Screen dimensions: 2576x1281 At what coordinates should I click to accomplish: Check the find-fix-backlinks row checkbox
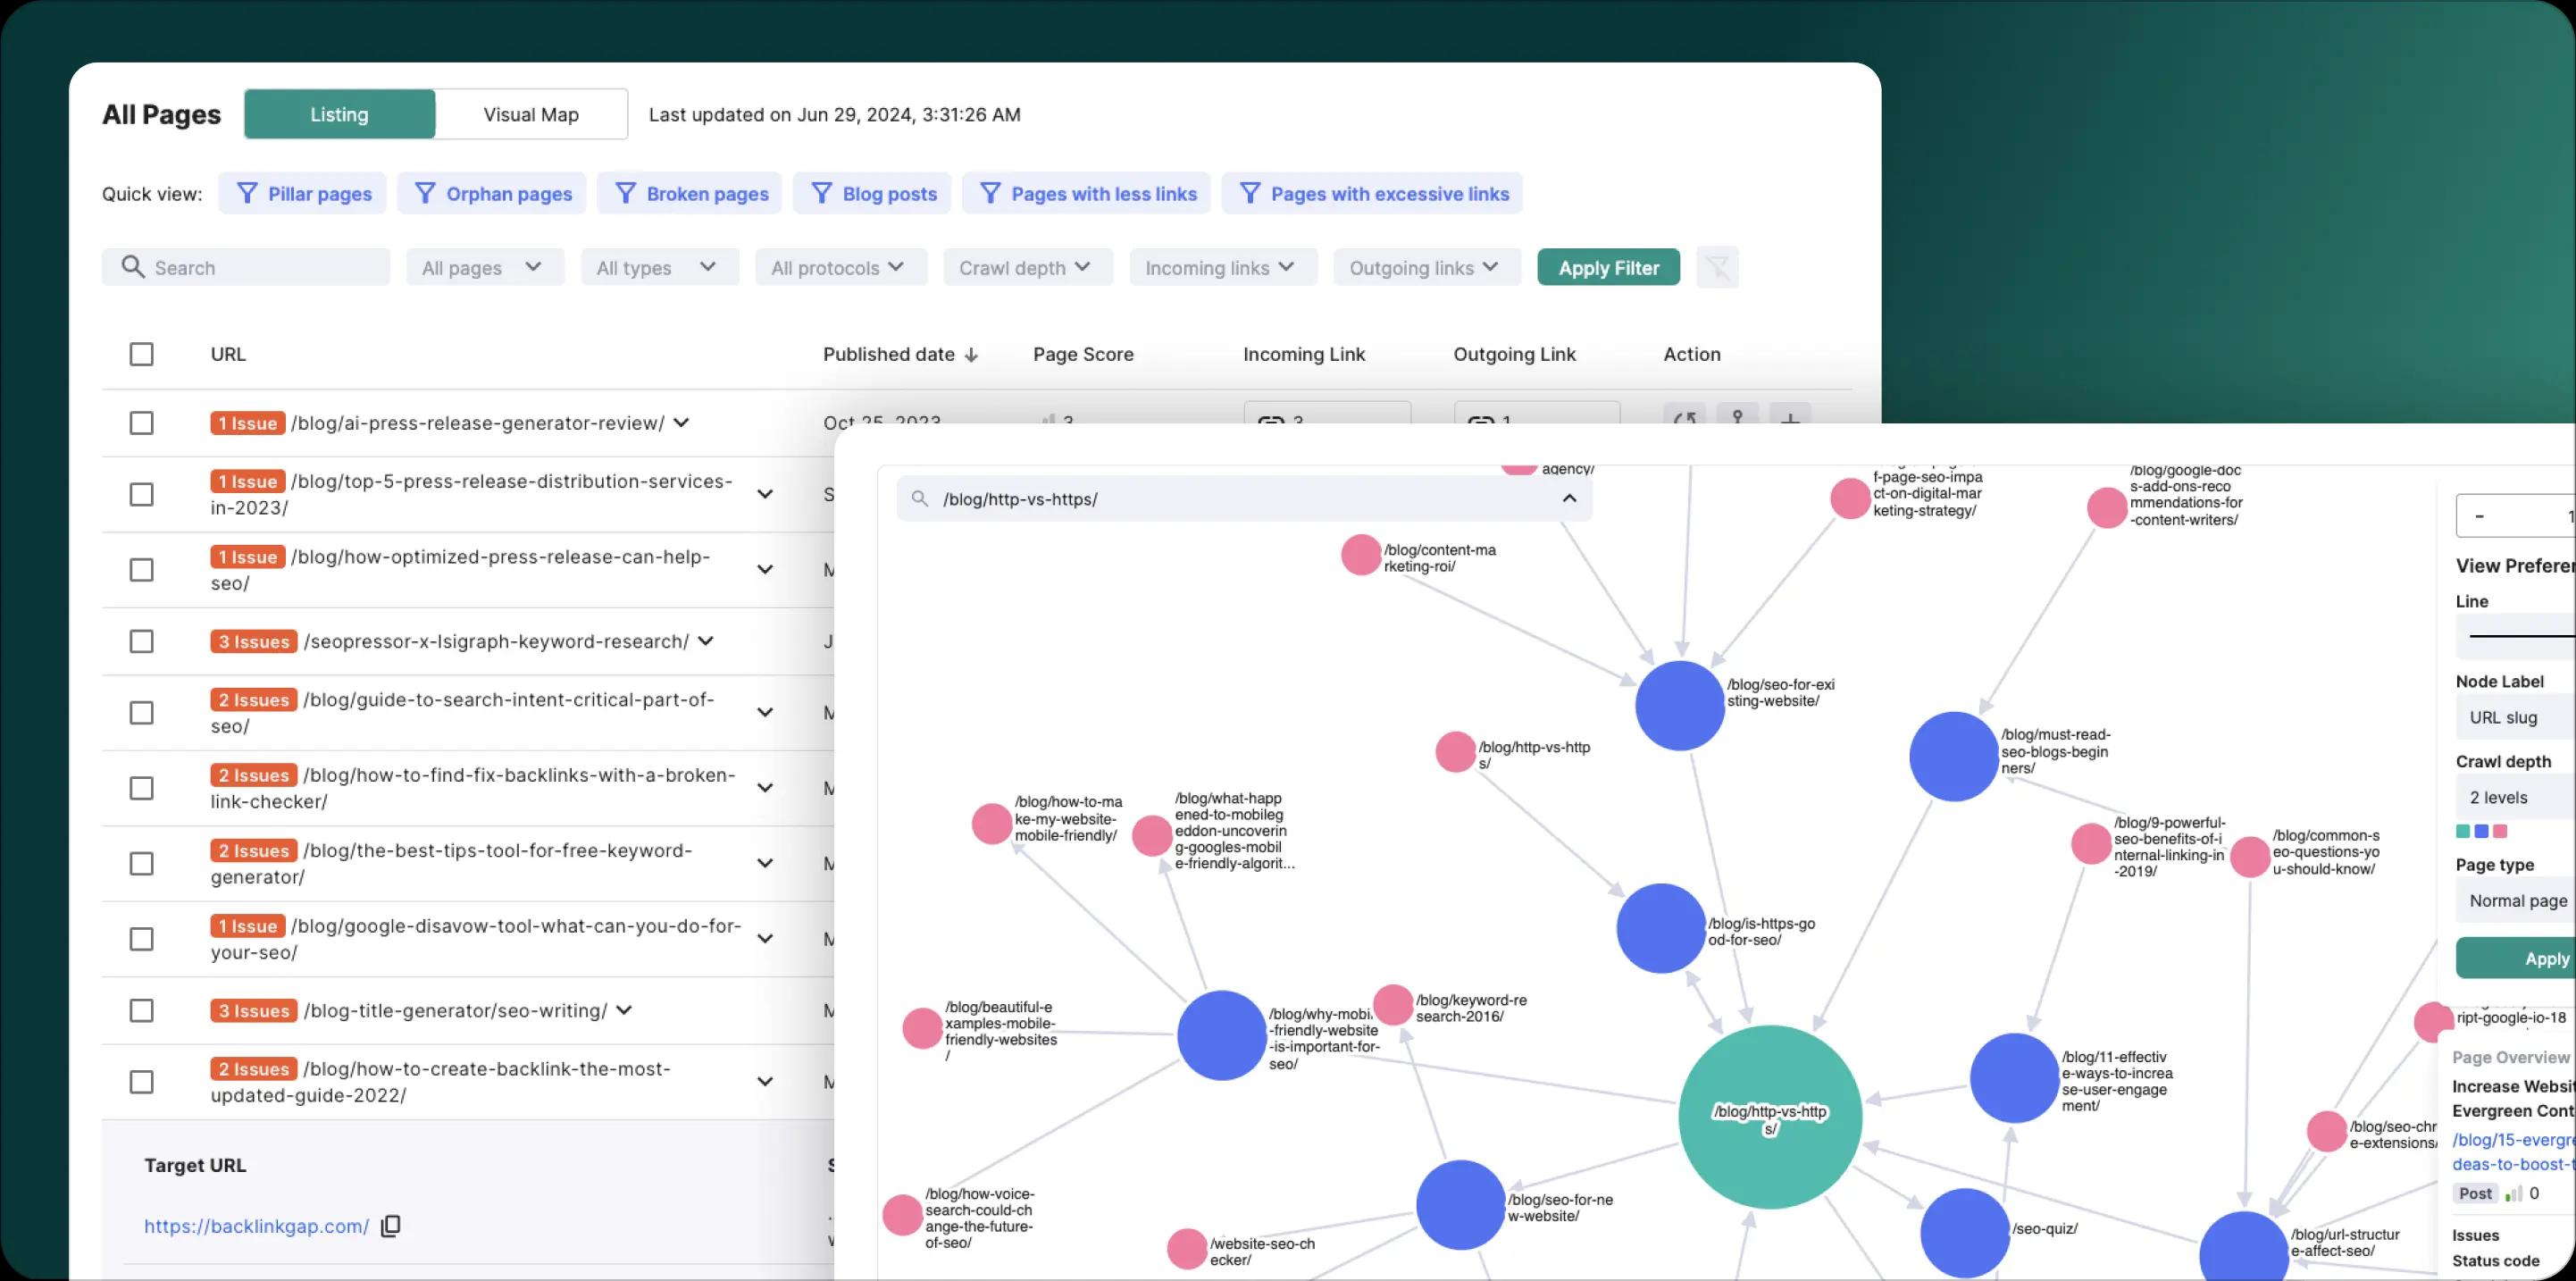[x=141, y=788]
